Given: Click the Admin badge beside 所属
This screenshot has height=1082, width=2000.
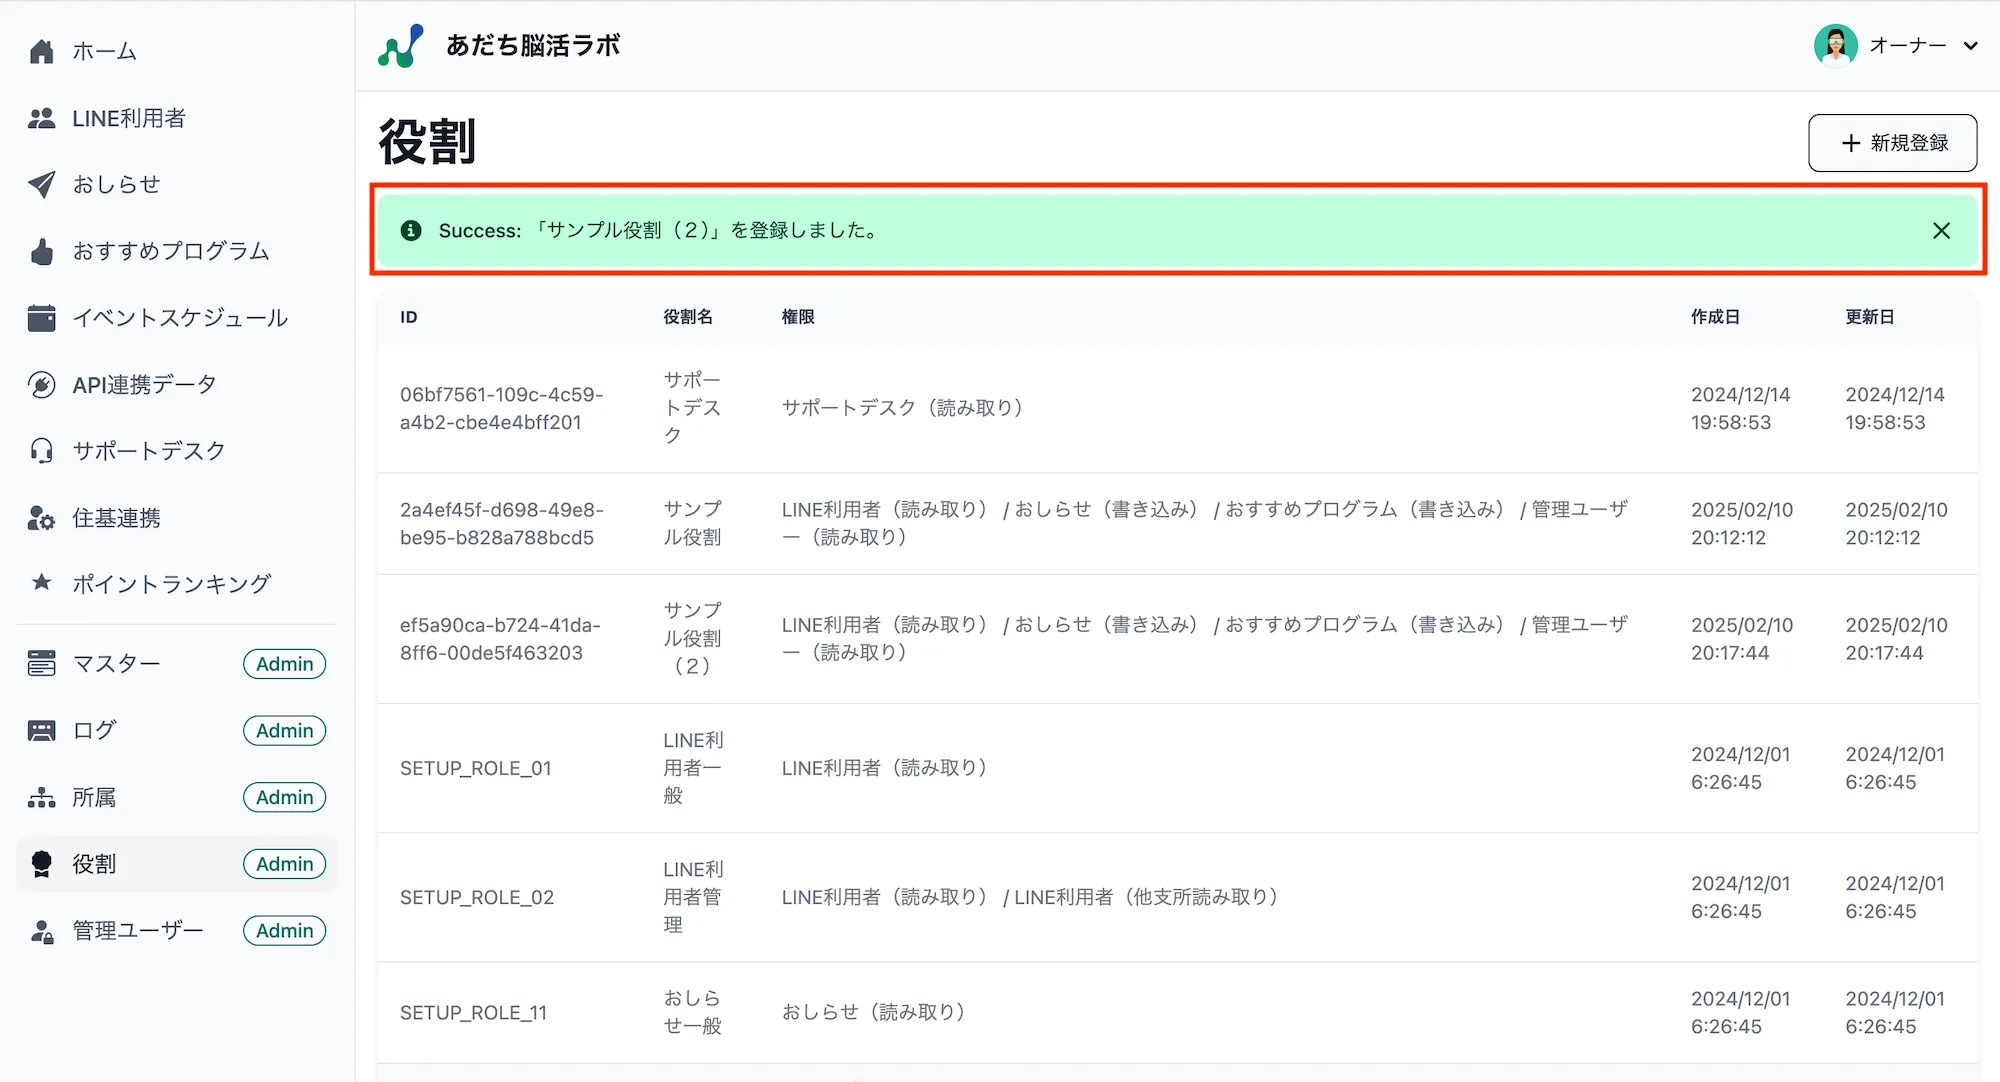Looking at the screenshot, I should click(284, 797).
